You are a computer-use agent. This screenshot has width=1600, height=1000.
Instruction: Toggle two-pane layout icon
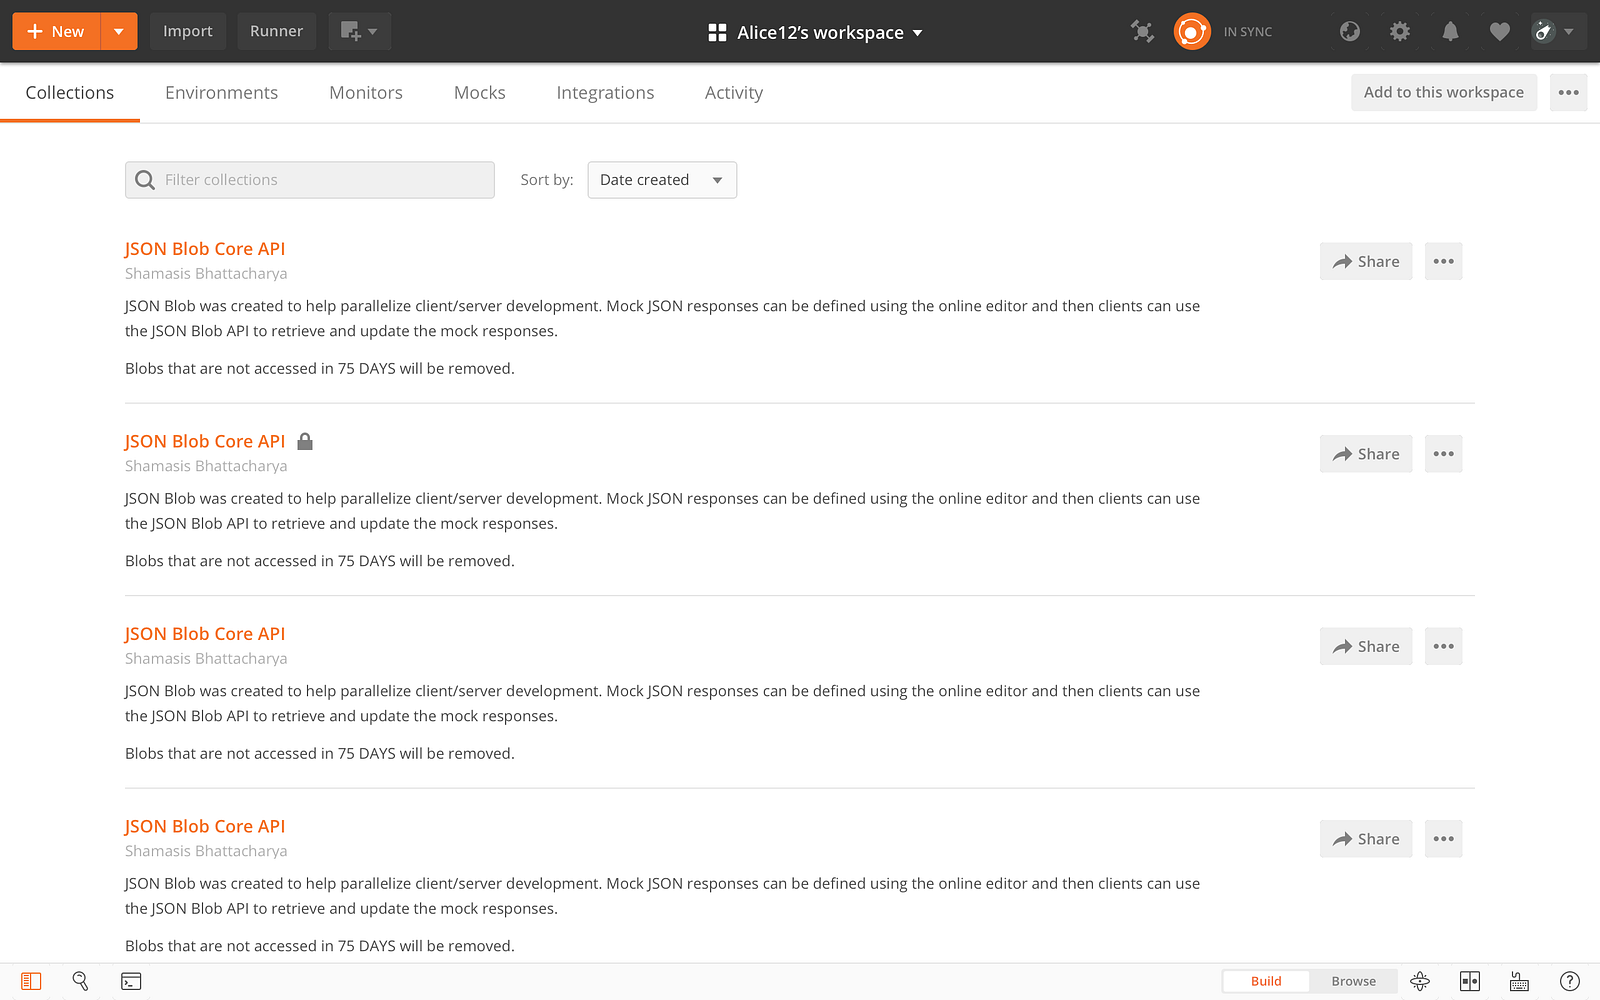click(1469, 981)
